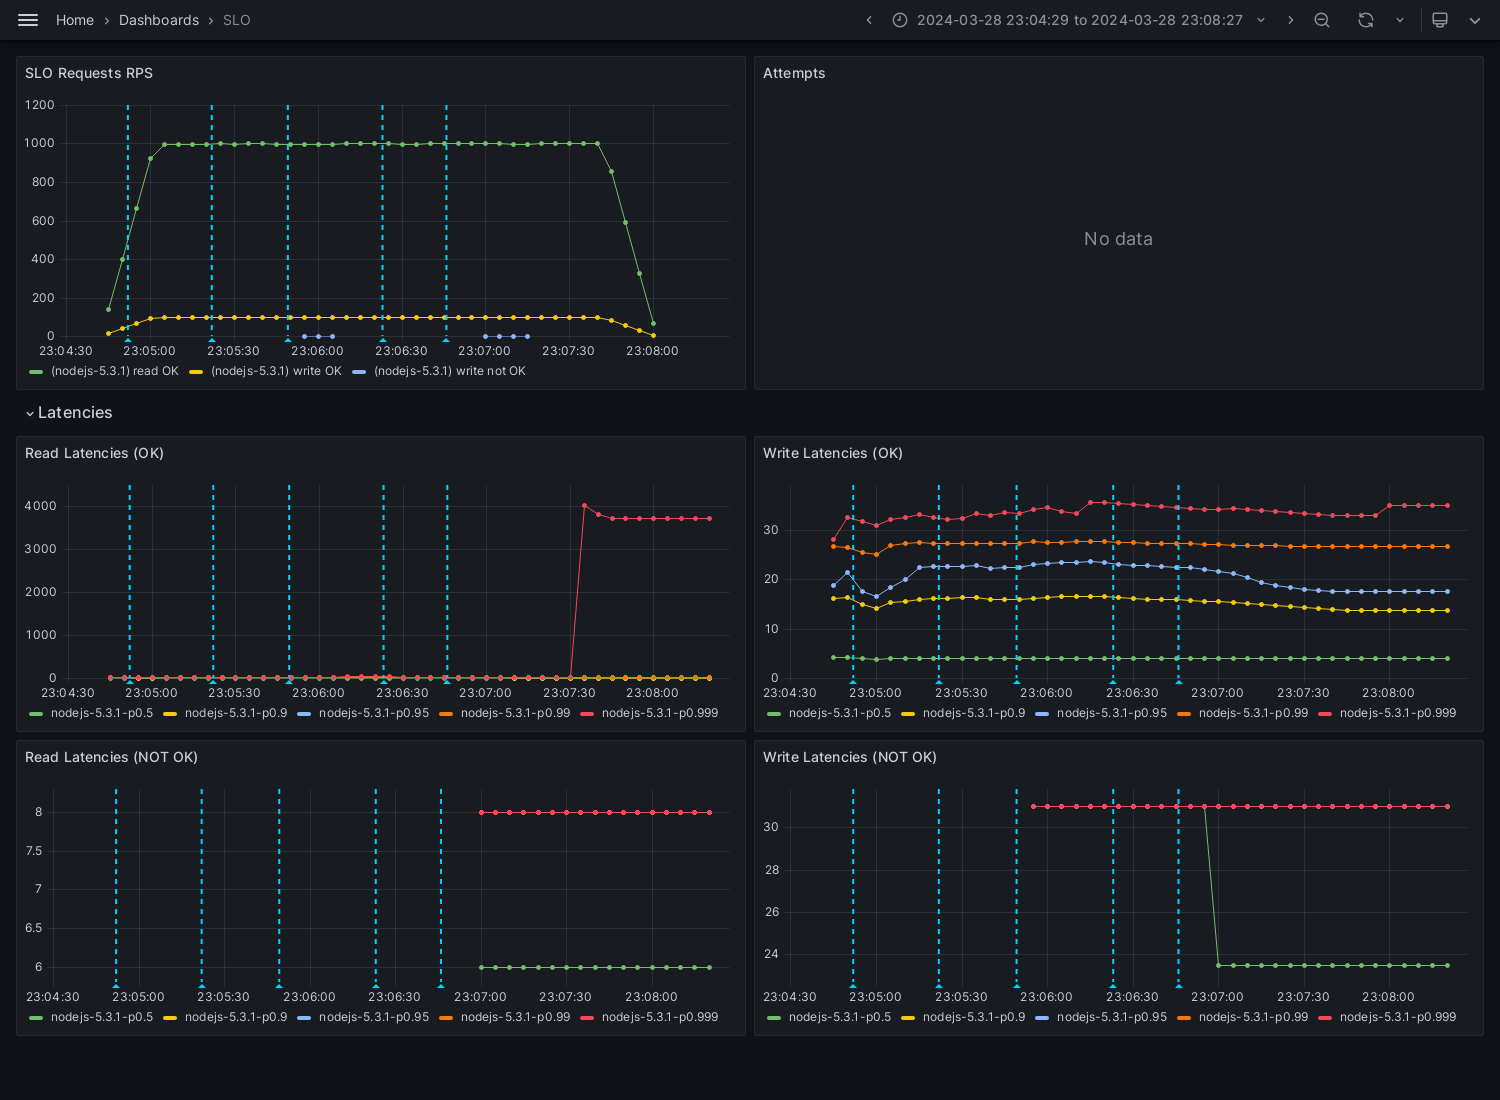This screenshot has height=1100, width=1500.
Task: Click the SLO breadcrumb
Action: point(237,20)
